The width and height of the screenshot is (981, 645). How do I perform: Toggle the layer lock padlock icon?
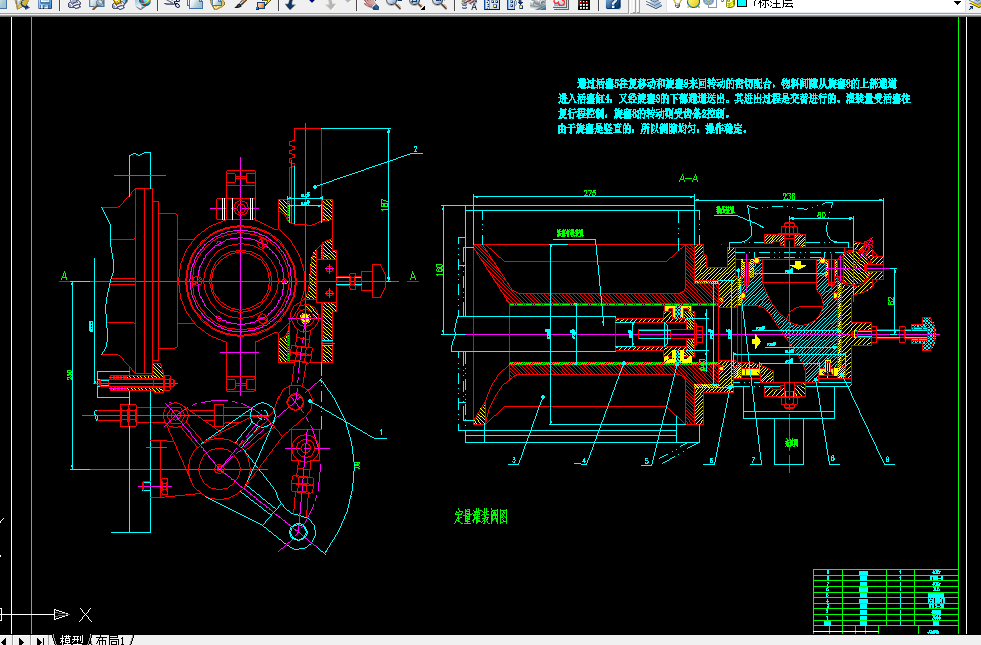[x=729, y=3]
